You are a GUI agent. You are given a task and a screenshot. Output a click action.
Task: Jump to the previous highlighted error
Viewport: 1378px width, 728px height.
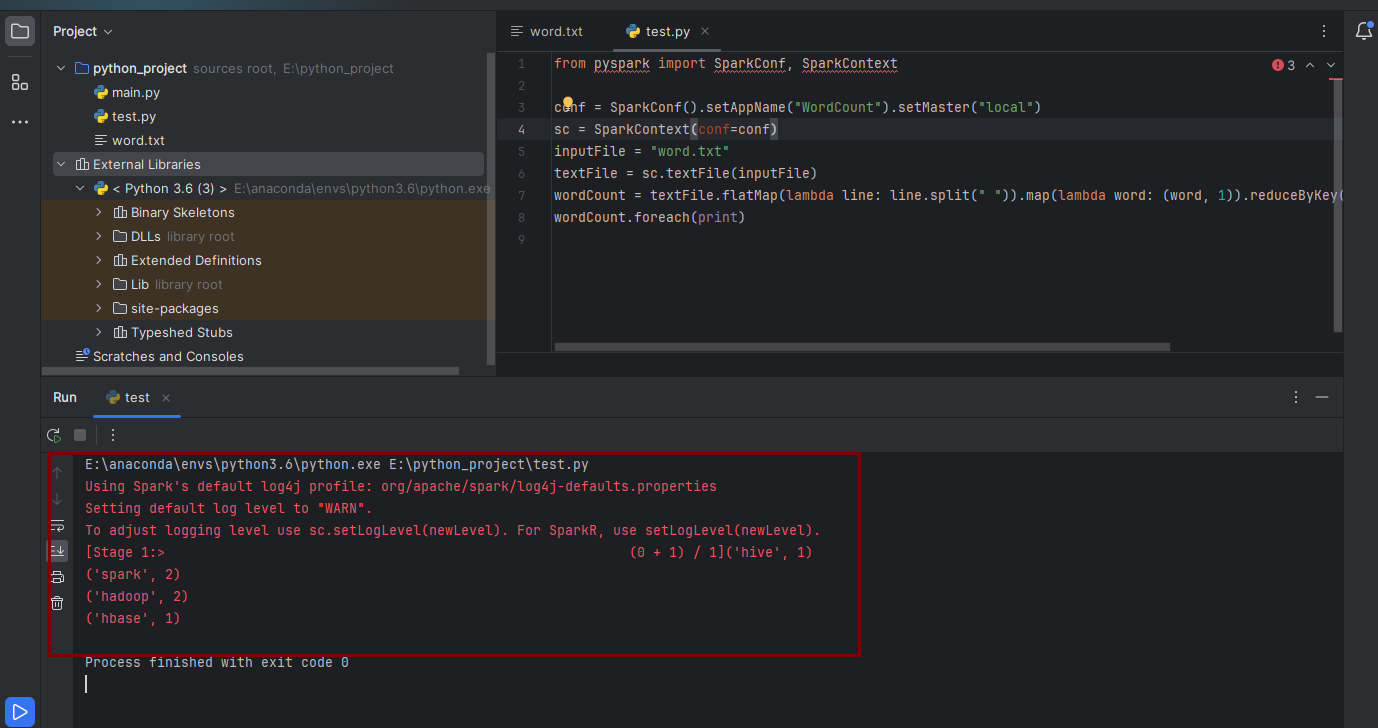coord(1310,65)
